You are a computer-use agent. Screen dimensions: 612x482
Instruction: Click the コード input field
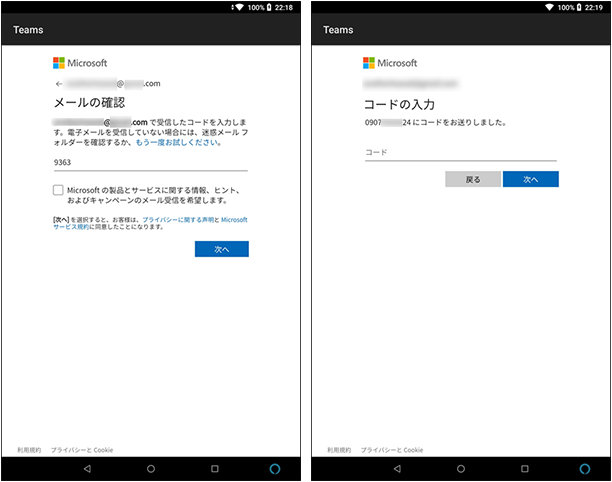click(461, 153)
